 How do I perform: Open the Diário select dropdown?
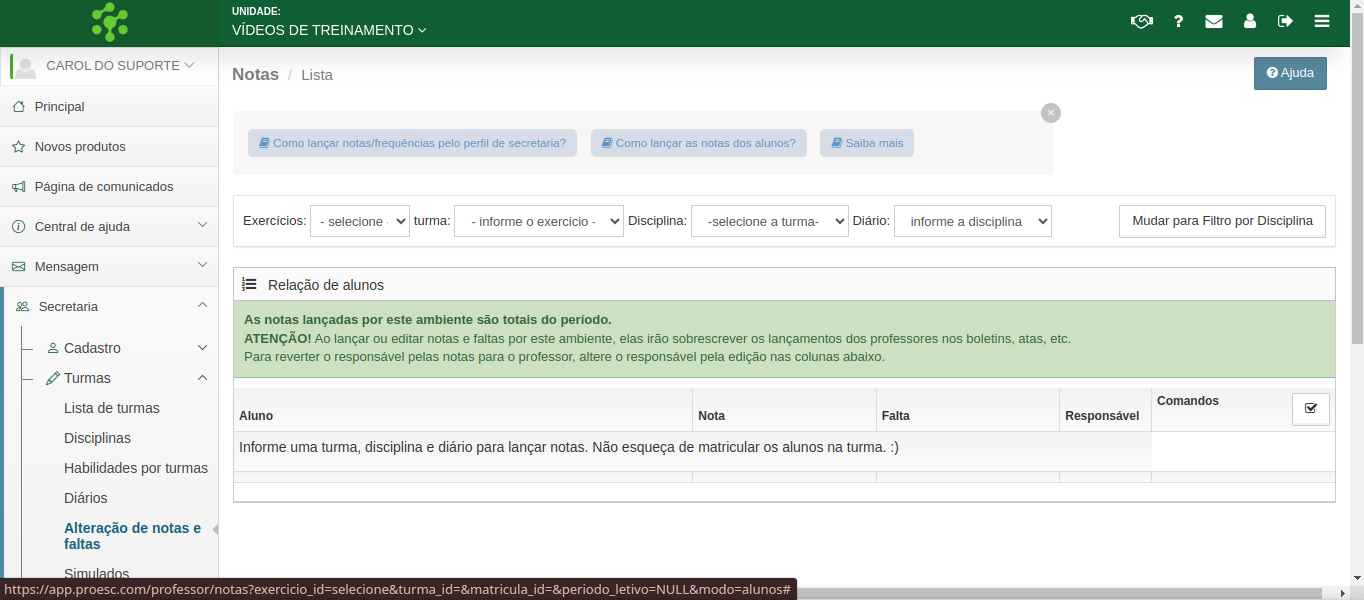tap(973, 221)
